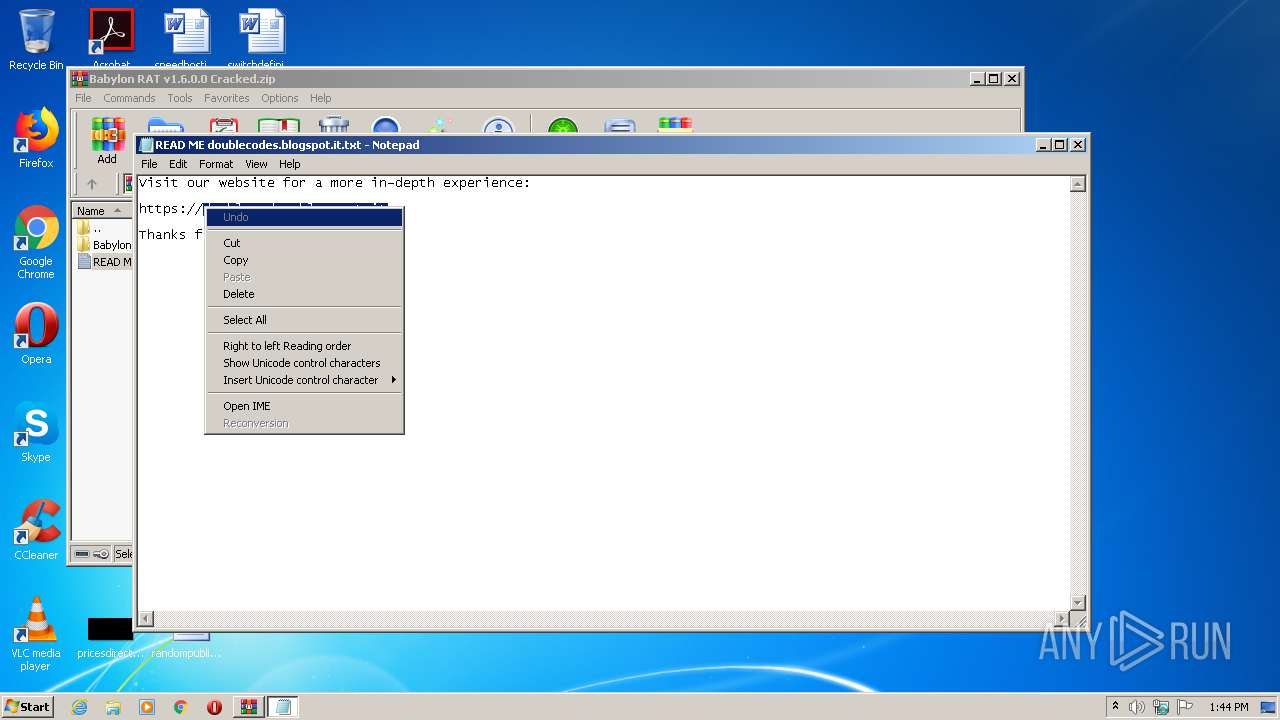
Task: Click the SFX books icon in WinRAR toolbar
Action: pos(675,125)
